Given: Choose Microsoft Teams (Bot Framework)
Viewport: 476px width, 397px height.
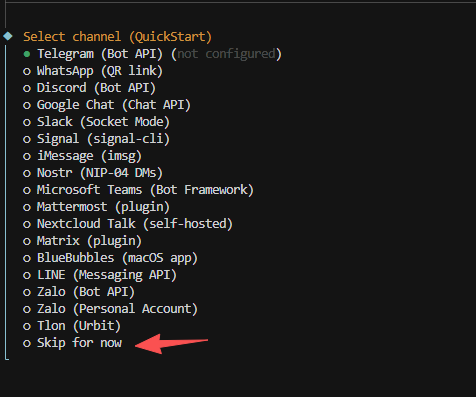Looking at the screenshot, I should [x=138, y=190].
